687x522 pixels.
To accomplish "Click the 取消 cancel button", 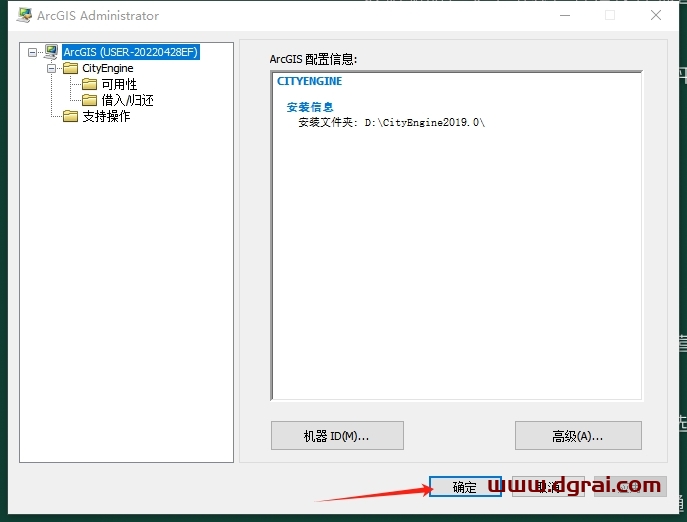I will coord(548,487).
